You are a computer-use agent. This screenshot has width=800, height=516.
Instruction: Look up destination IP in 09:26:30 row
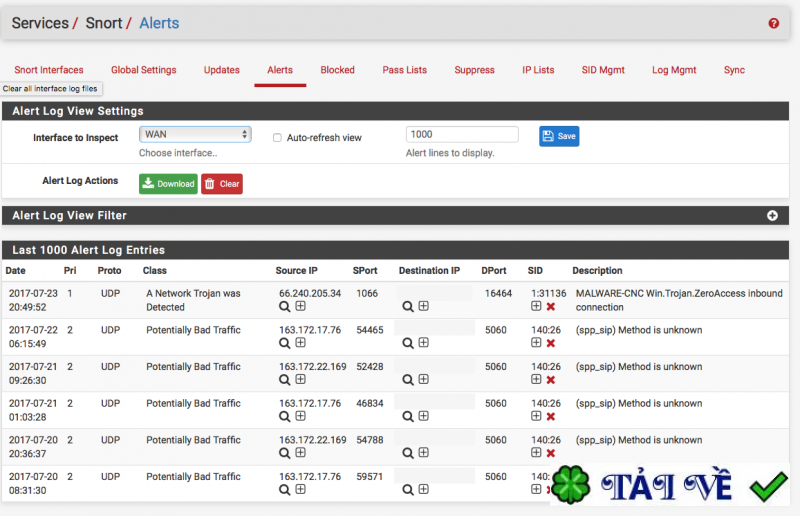[408, 380]
